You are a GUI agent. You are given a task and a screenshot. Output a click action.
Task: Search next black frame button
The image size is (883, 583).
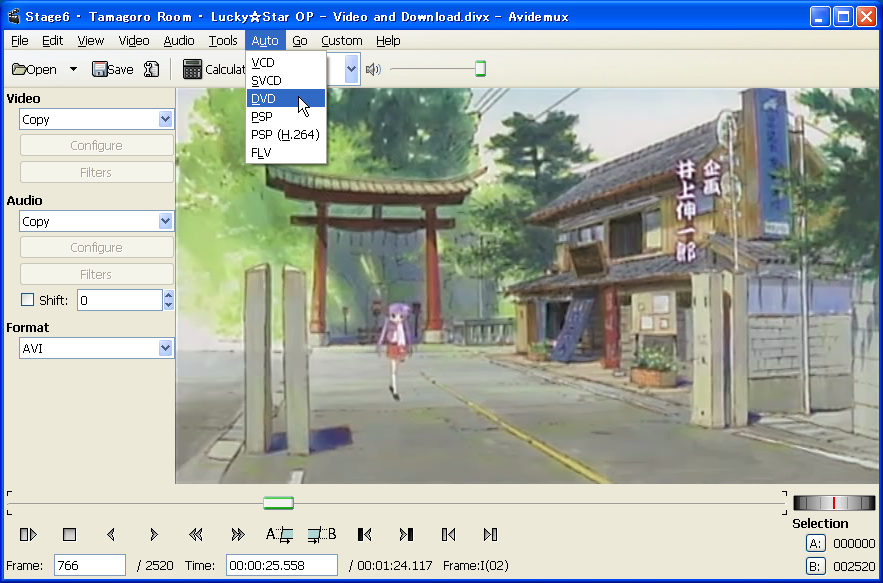pos(406,534)
